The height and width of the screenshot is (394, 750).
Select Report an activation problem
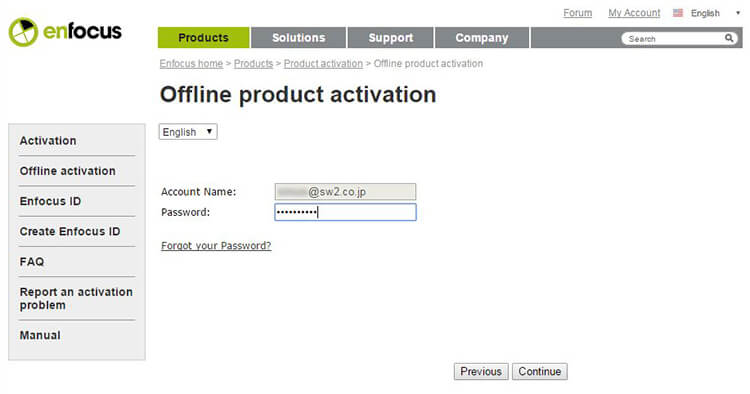(76, 298)
